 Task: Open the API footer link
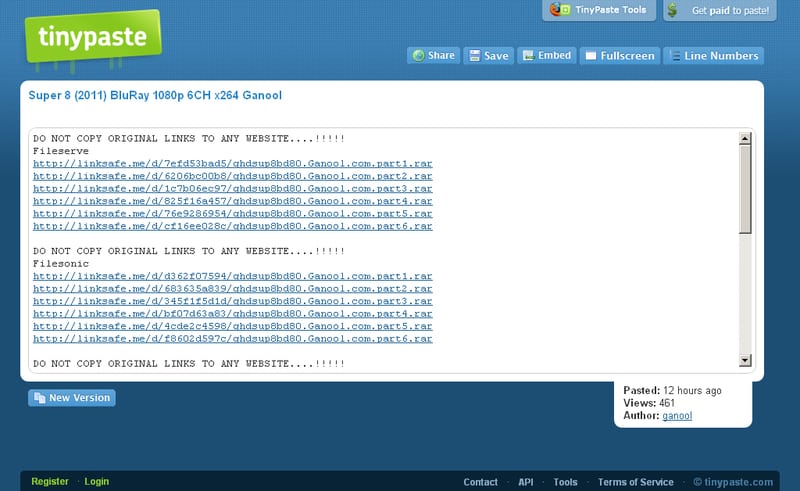[x=526, y=482]
